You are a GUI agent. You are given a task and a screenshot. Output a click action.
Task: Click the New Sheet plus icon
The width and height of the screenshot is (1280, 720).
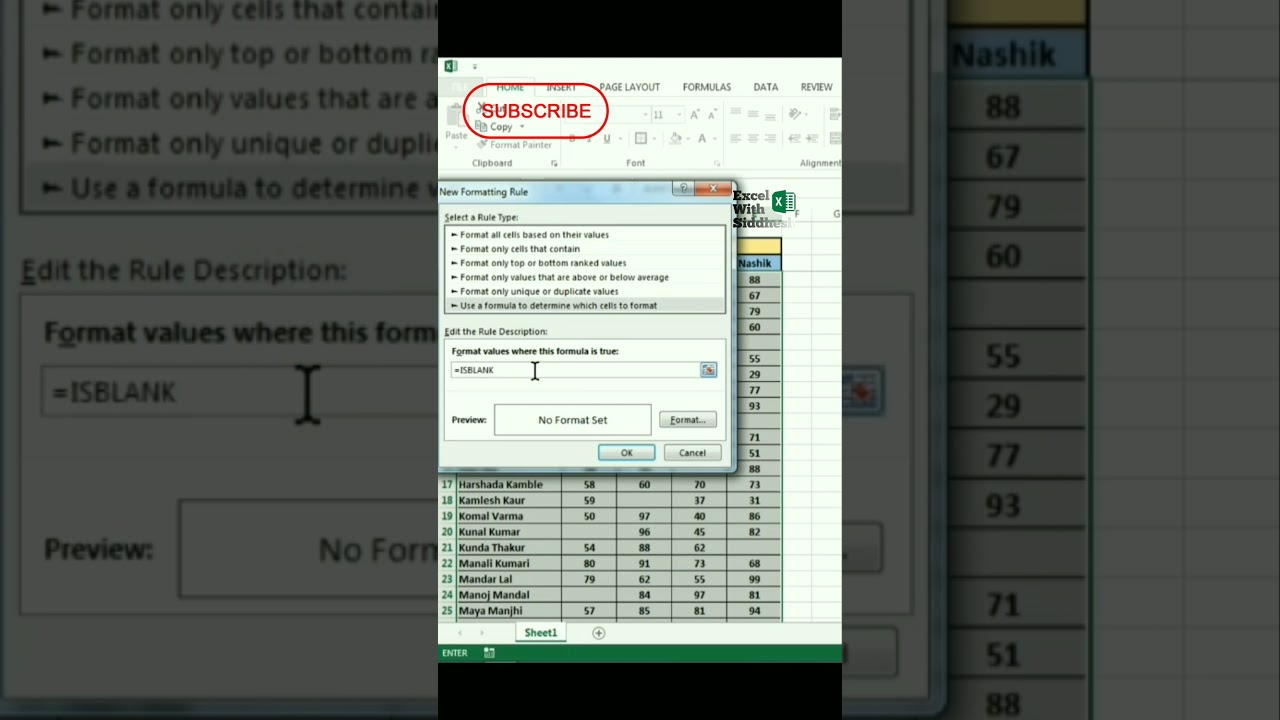[599, 633]
